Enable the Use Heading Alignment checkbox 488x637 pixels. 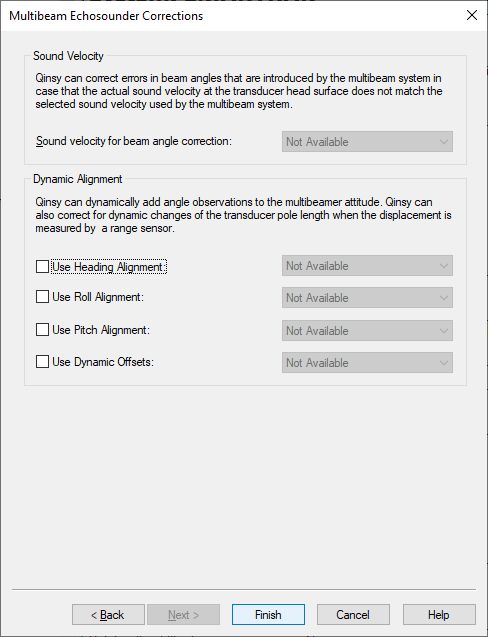click(x=42, y=267)
